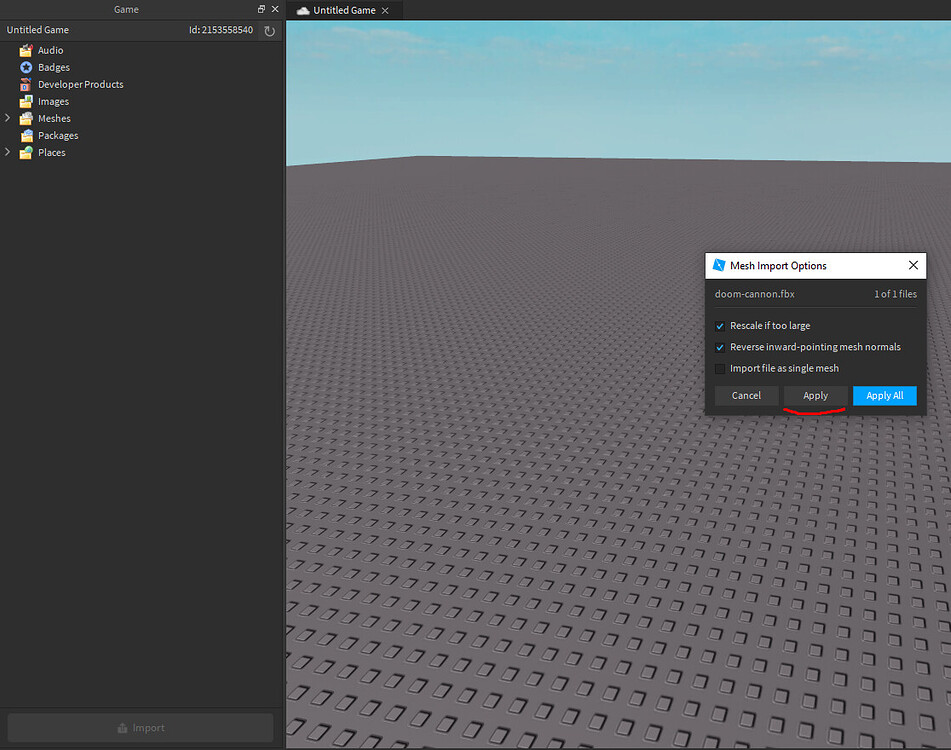The width and height of the screenshot is (951, 750).
Task: Click the Untitled Game header label
Action: point(38,30)
